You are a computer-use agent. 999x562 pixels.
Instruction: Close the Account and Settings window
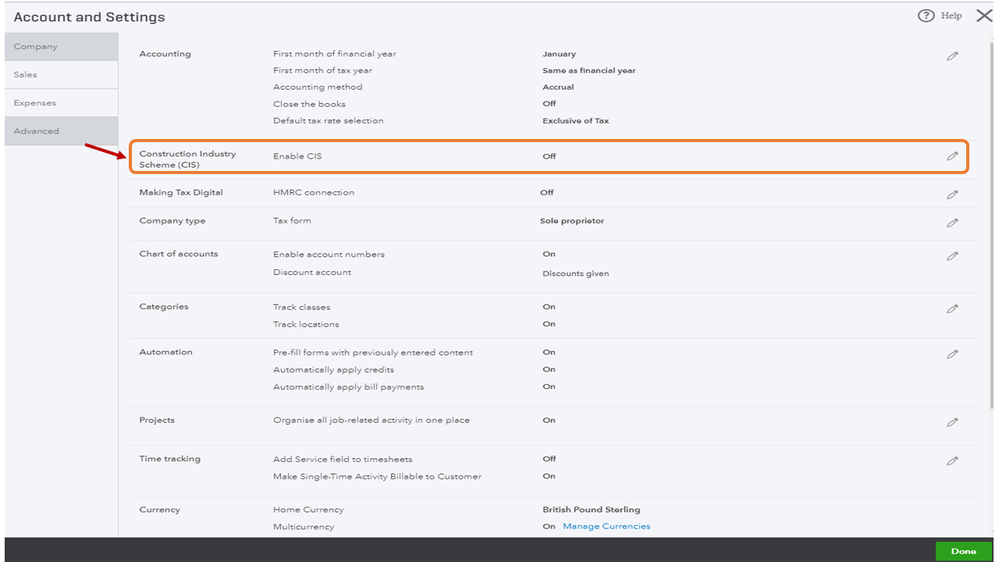pyautogui.click(x=984, y=16)
